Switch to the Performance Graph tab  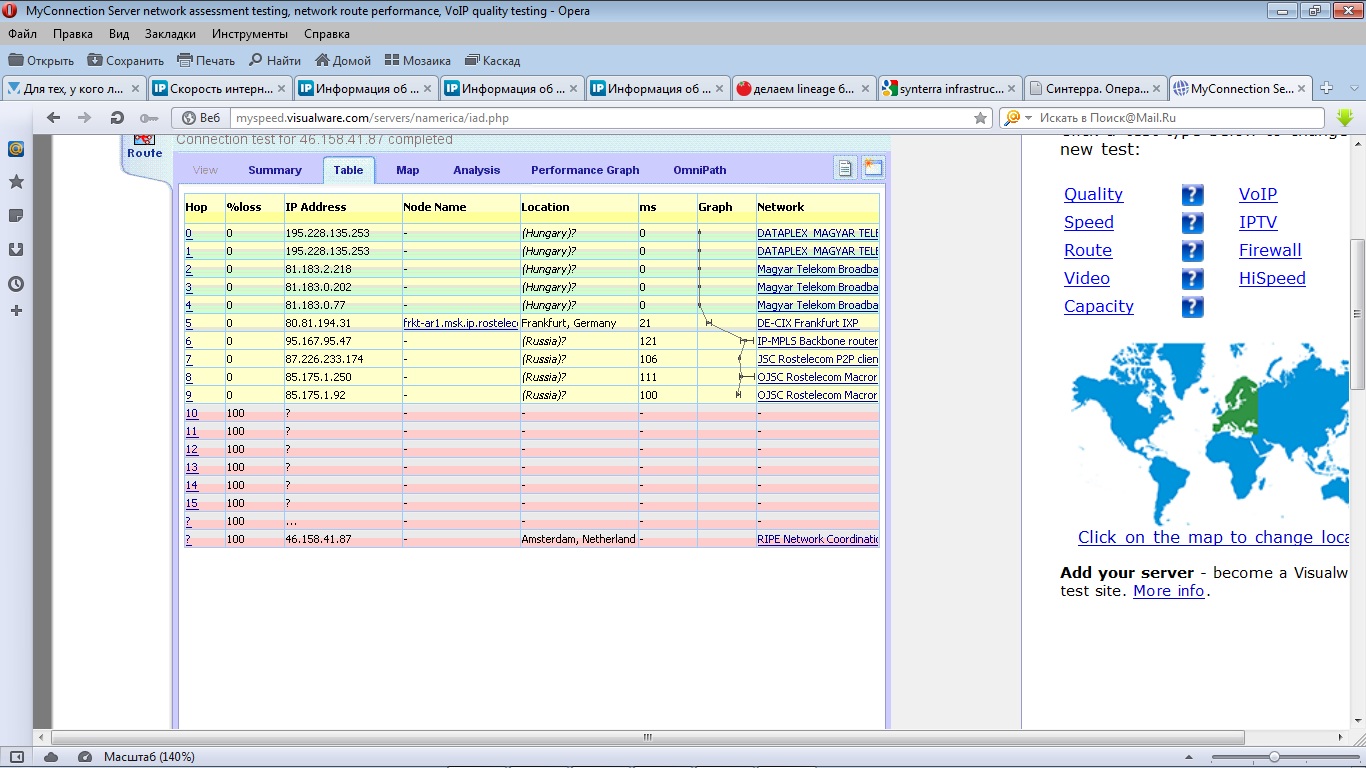(x=585, y=170)
